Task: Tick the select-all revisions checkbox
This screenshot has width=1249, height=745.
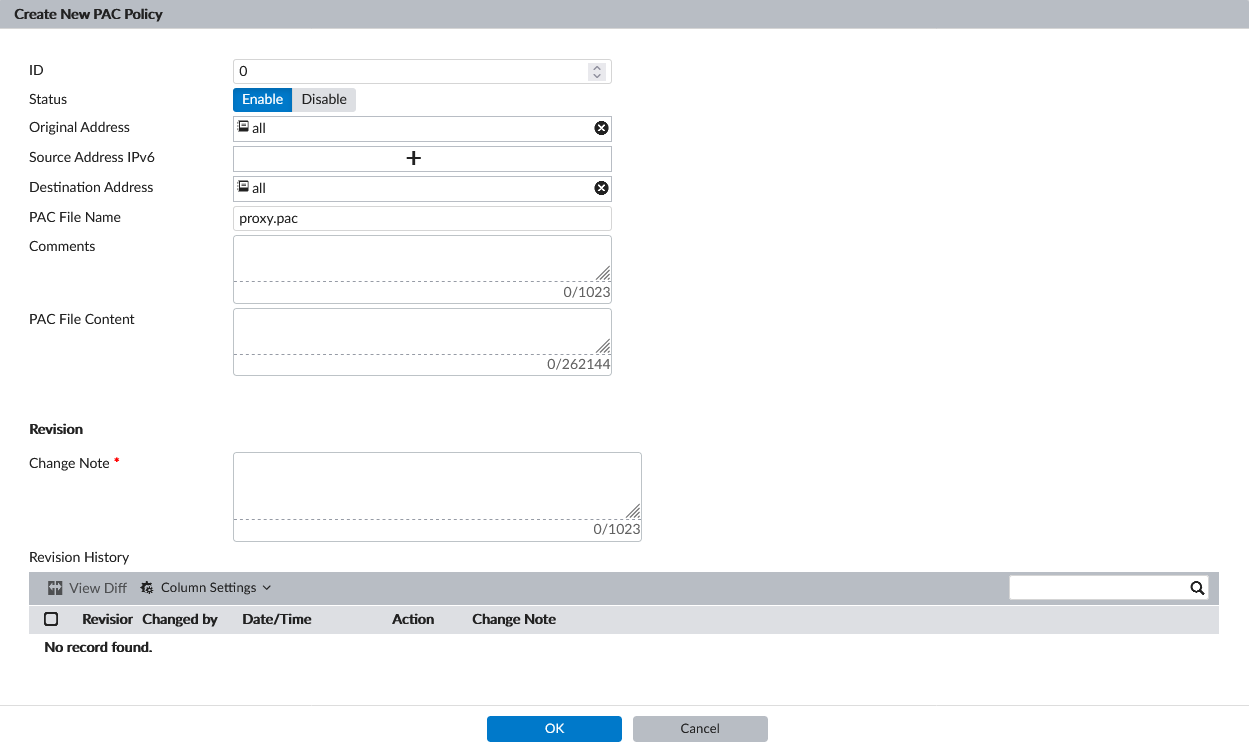Action: pos(51,619)
